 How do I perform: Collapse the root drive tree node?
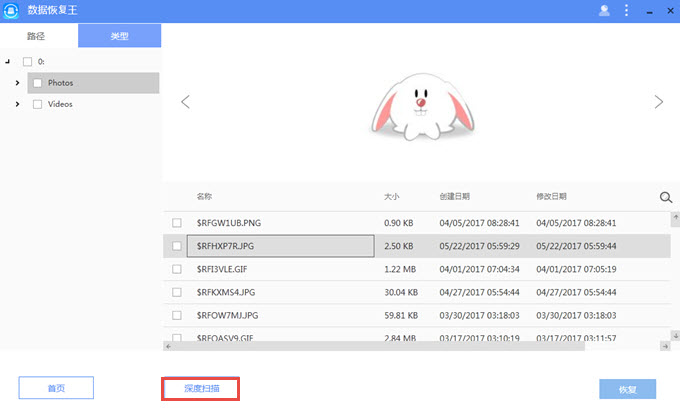click(x=8, y=62)
